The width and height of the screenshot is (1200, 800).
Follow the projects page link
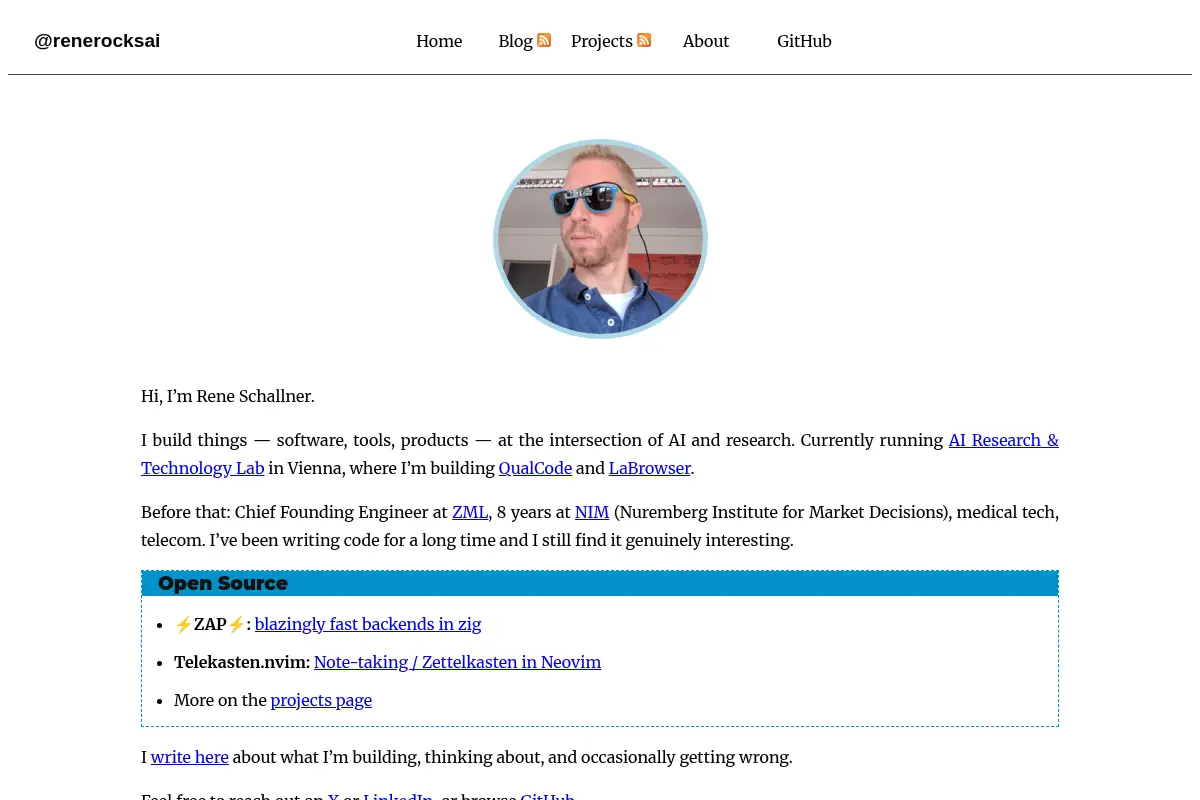click(321, 700)
